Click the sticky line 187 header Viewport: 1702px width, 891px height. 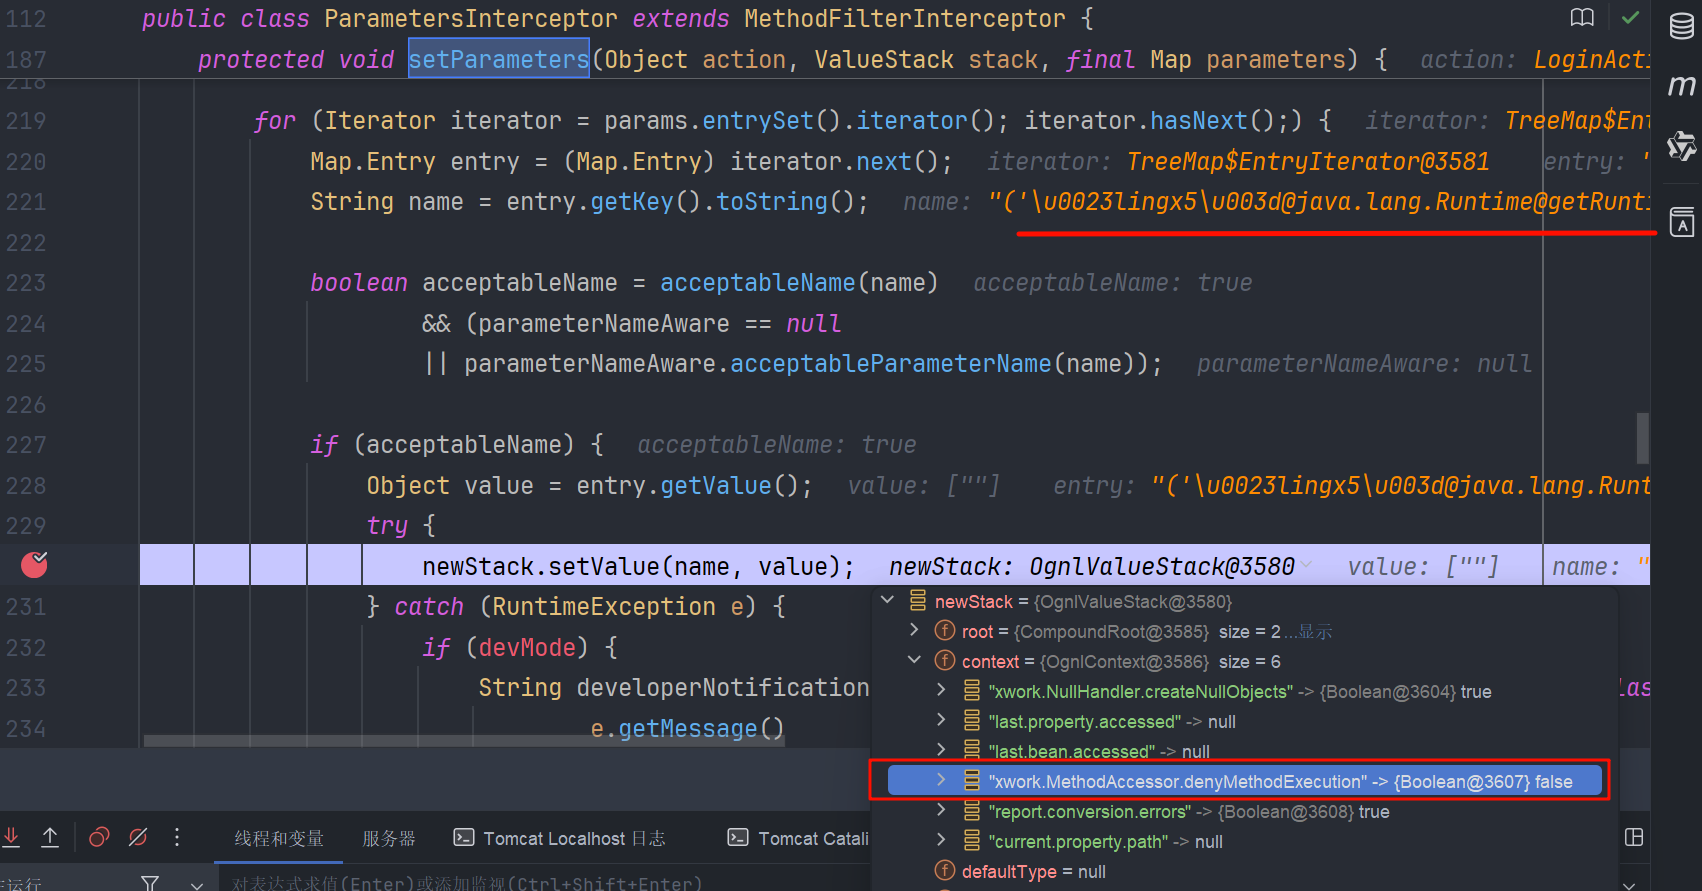pos(825,60)
